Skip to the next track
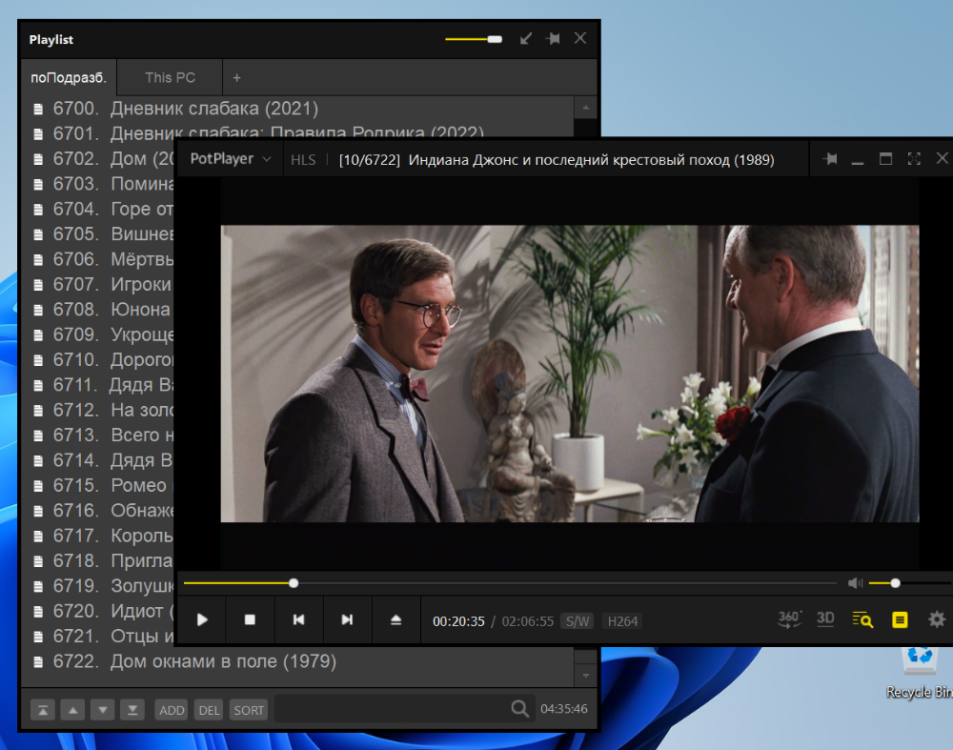 [347, 619]
